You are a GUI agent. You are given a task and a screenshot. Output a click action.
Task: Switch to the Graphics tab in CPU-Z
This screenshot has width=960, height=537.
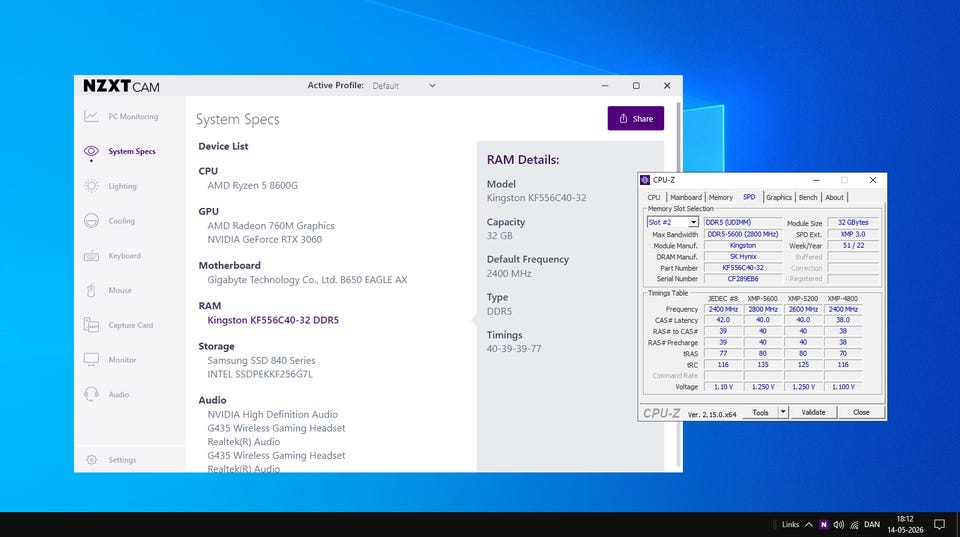[x=779, y=197]
